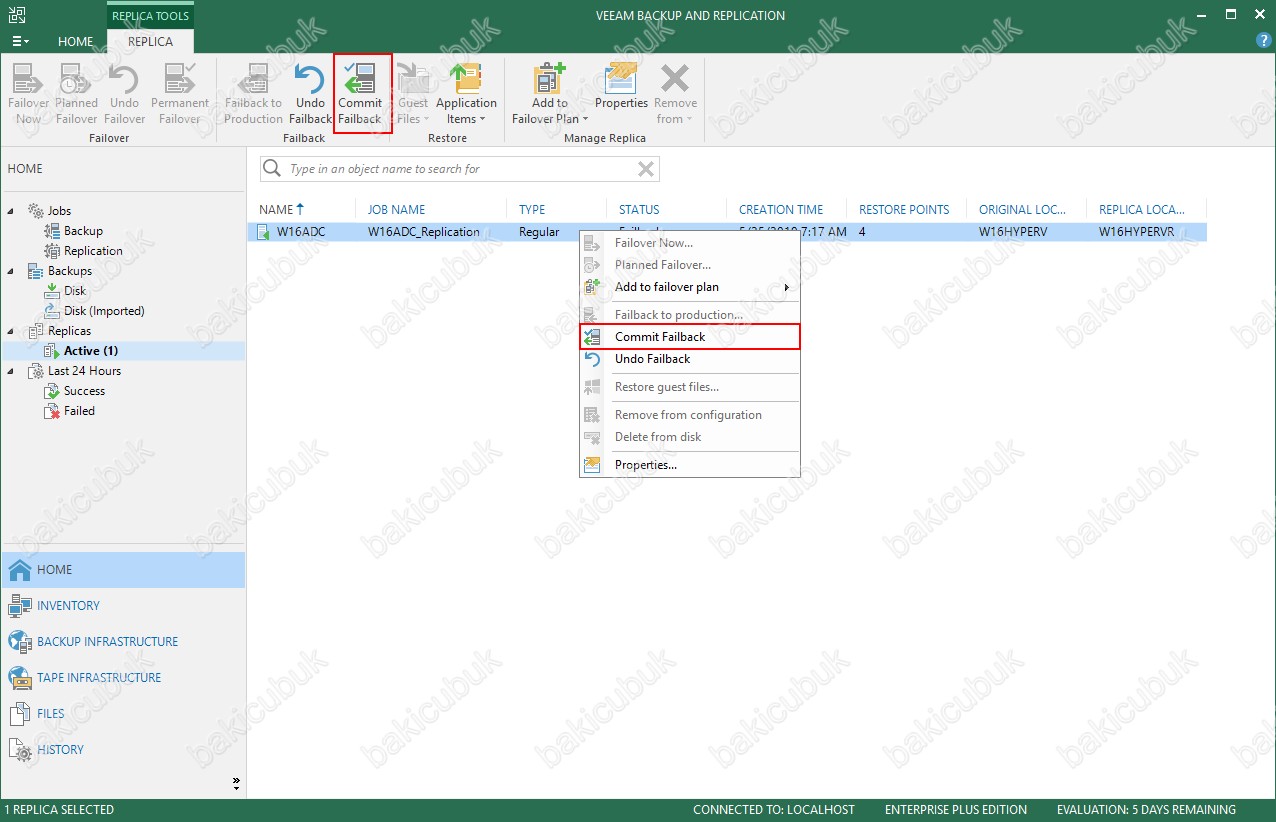Choose Commit Failback from the context menu

click(690, 337)
